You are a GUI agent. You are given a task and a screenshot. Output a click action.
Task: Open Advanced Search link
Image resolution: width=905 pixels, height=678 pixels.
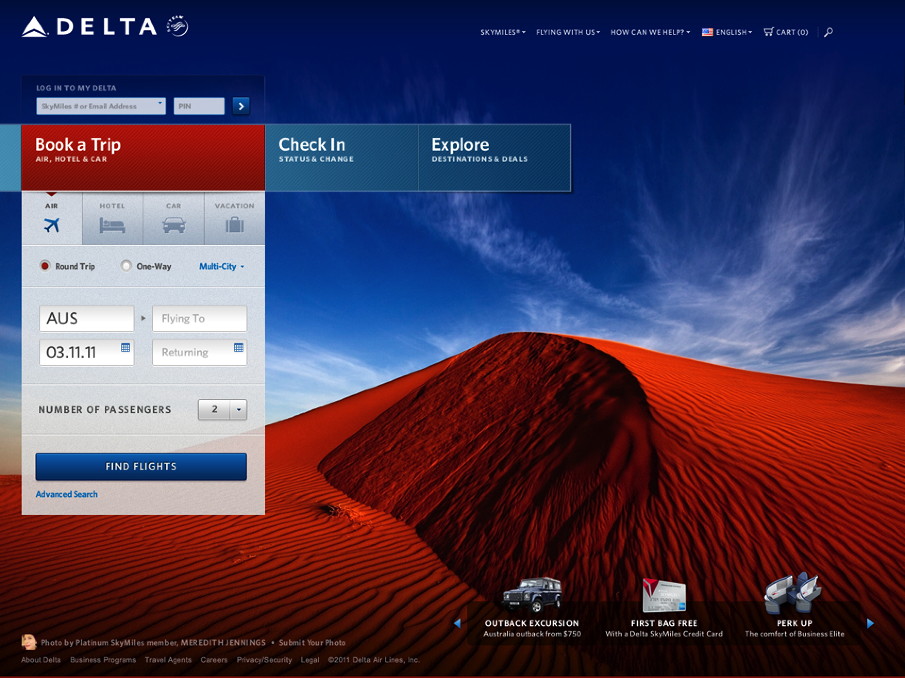66,494
